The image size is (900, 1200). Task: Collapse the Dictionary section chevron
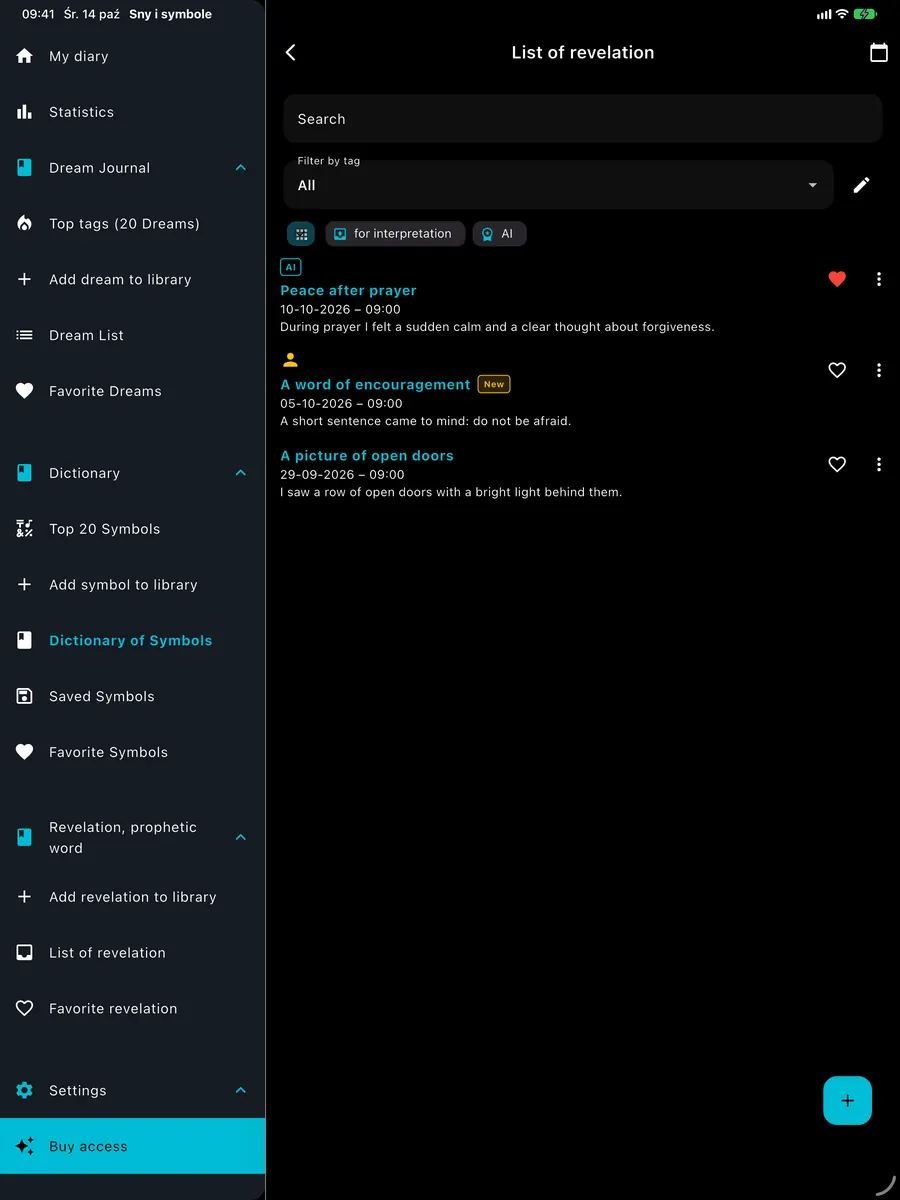click(x=241, y=473)
